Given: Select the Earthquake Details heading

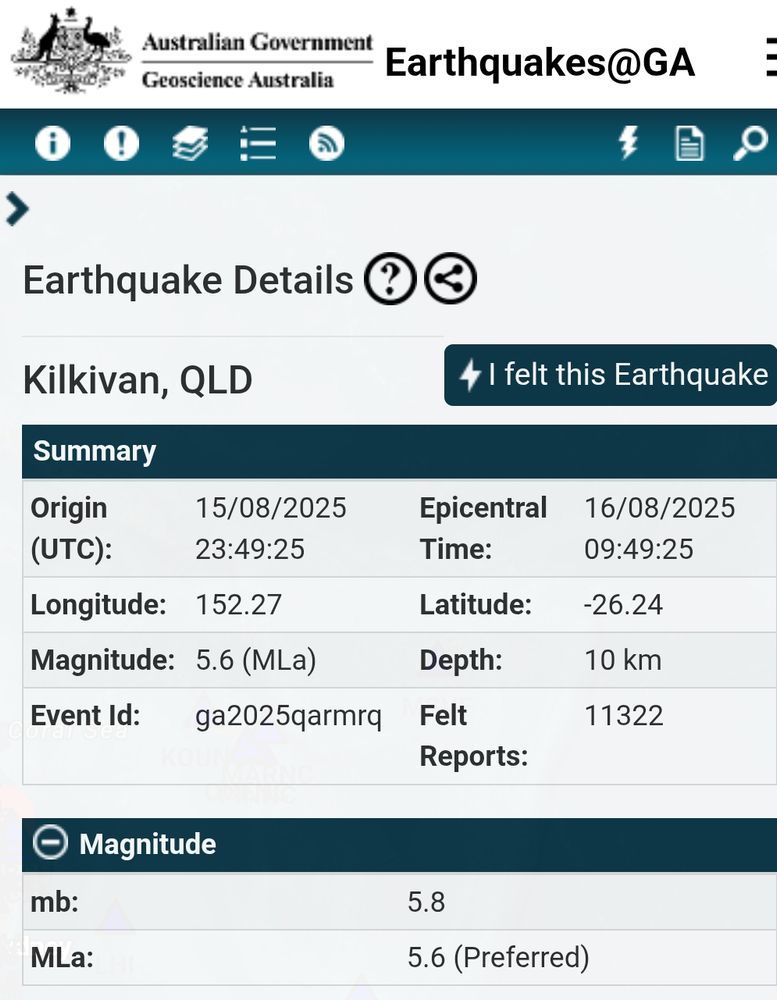Looking at the screenshot, I should [188, 280].
